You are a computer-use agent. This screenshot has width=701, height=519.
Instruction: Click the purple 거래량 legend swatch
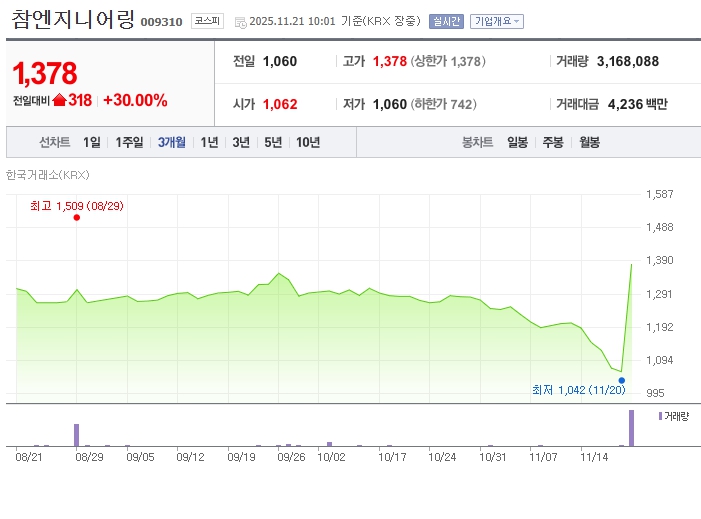pos(660,414)
